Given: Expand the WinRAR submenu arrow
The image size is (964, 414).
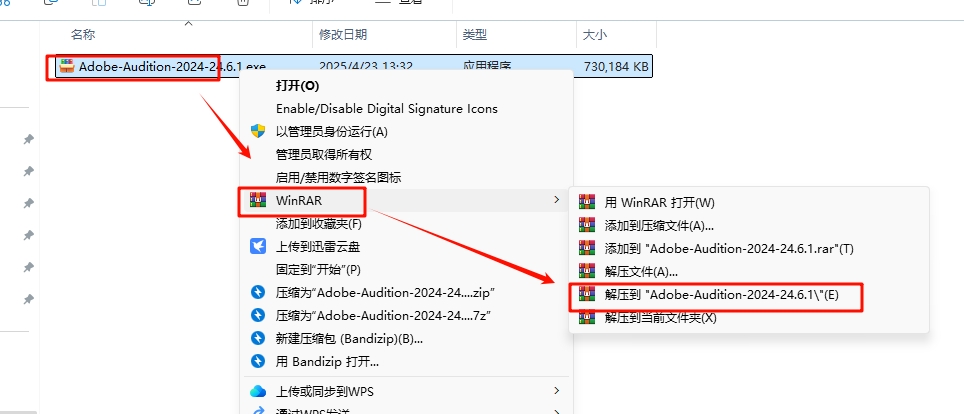Looking at the screenshot, I should tap(556, 200).
